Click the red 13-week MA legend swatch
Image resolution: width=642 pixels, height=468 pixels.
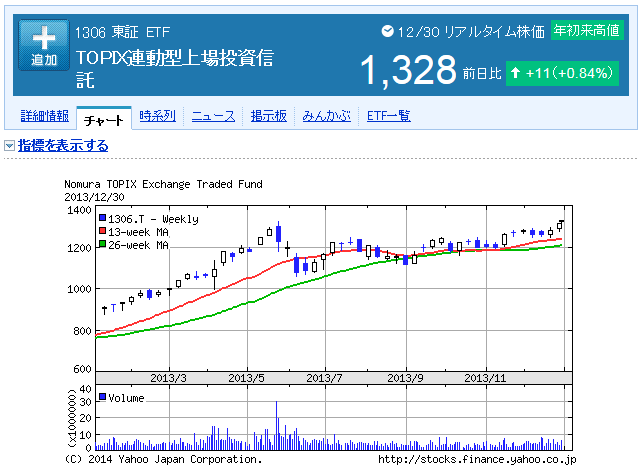click(x=103, y=231)
